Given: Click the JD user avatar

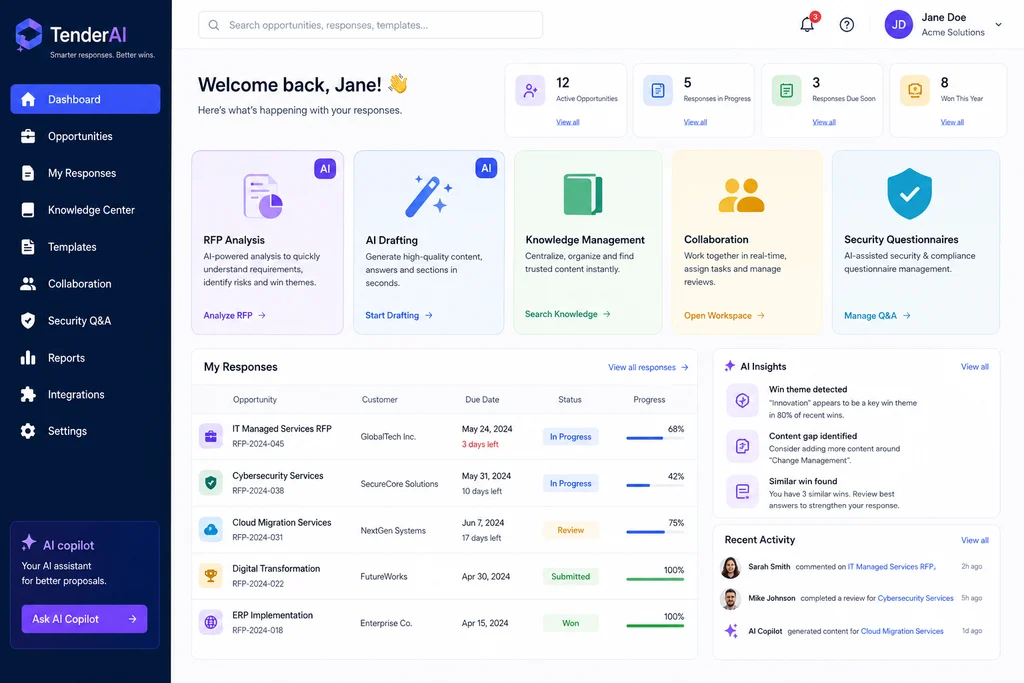Looking at the screenshot, I should point(898,25).
